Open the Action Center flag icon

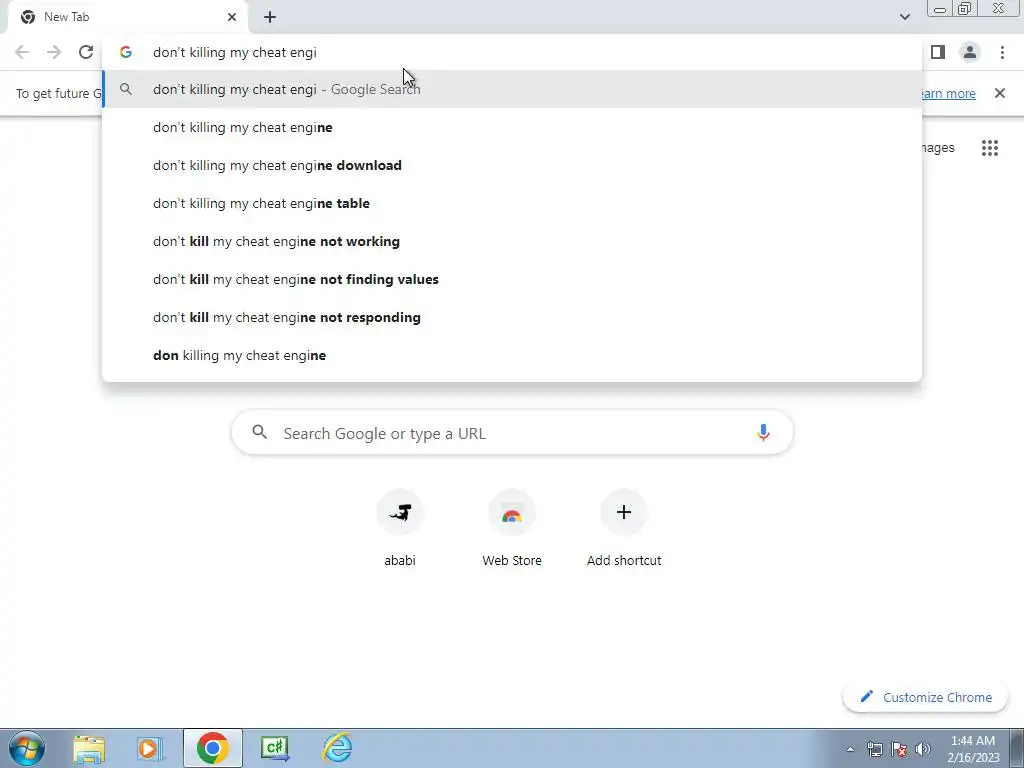[x=899, y=749]
